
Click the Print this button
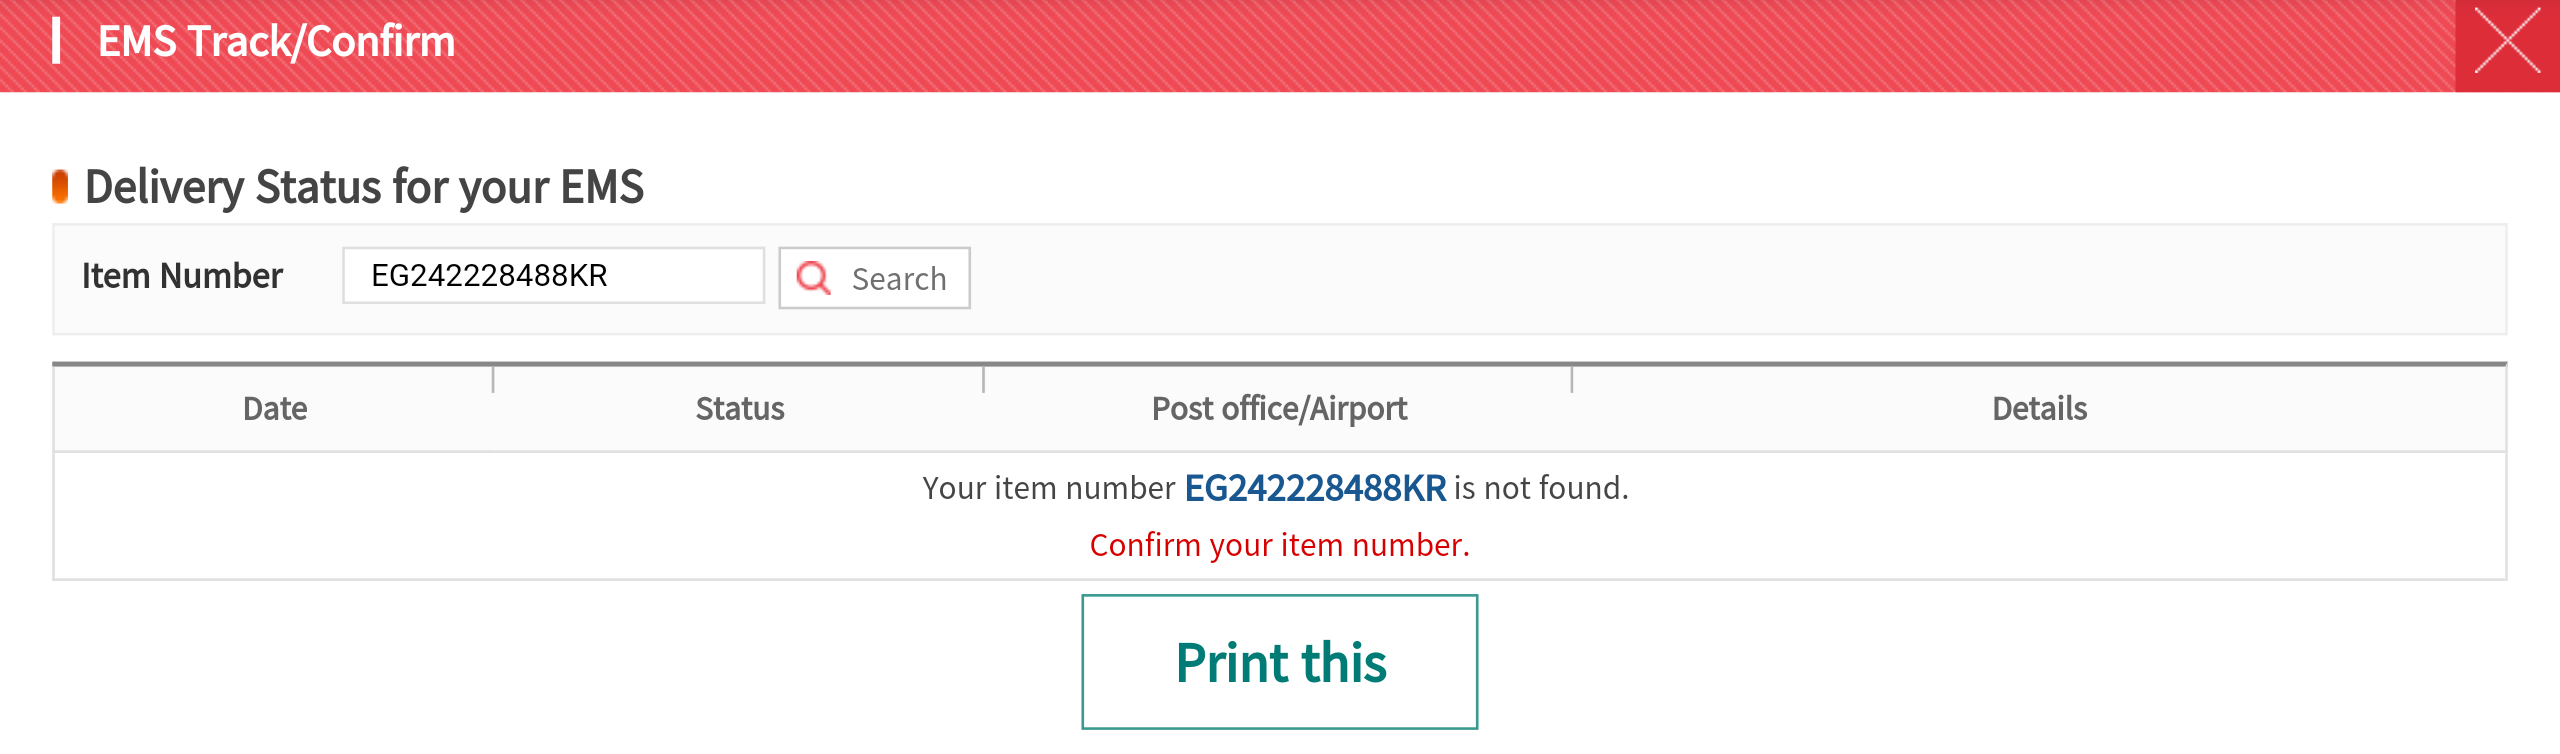click(1279, 662)
